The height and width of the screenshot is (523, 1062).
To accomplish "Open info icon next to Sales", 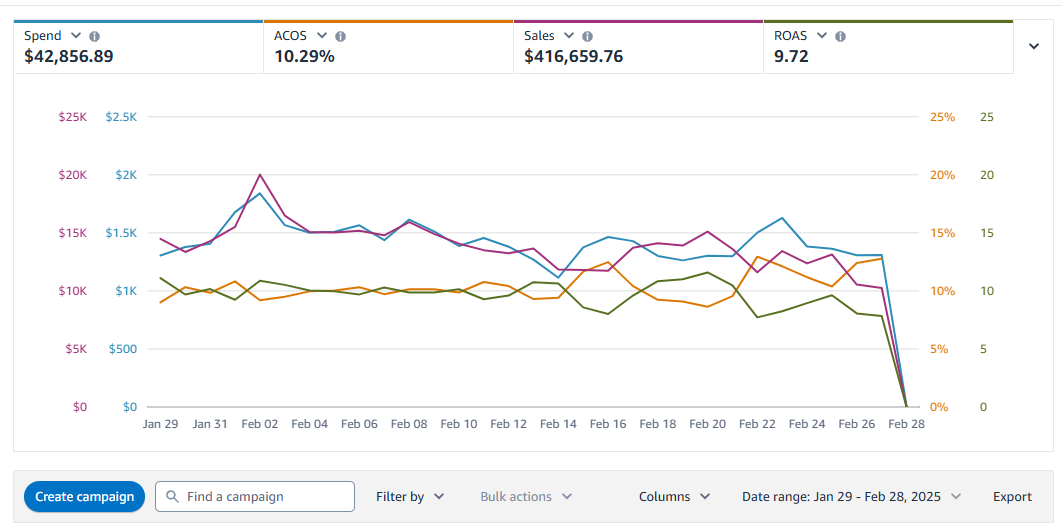I will tap(588, 36).
